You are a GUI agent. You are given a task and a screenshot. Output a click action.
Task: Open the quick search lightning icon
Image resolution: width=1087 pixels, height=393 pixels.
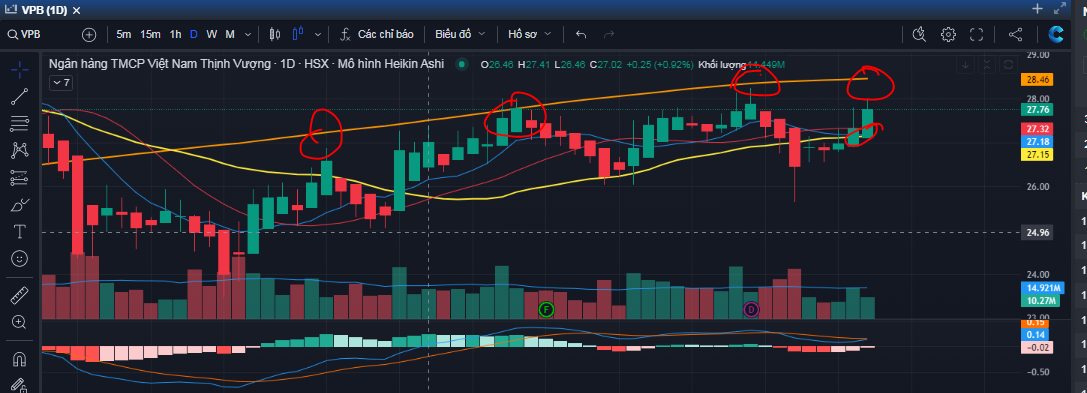919,34
